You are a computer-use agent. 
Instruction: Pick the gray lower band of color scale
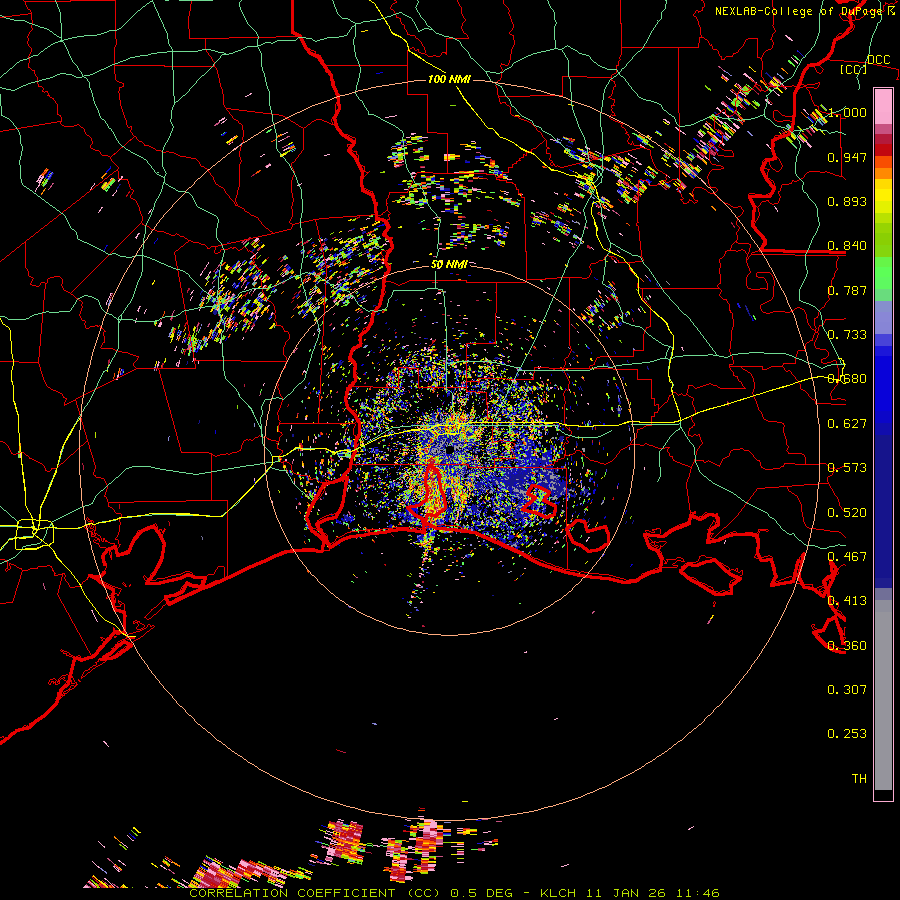click(883, 695)
